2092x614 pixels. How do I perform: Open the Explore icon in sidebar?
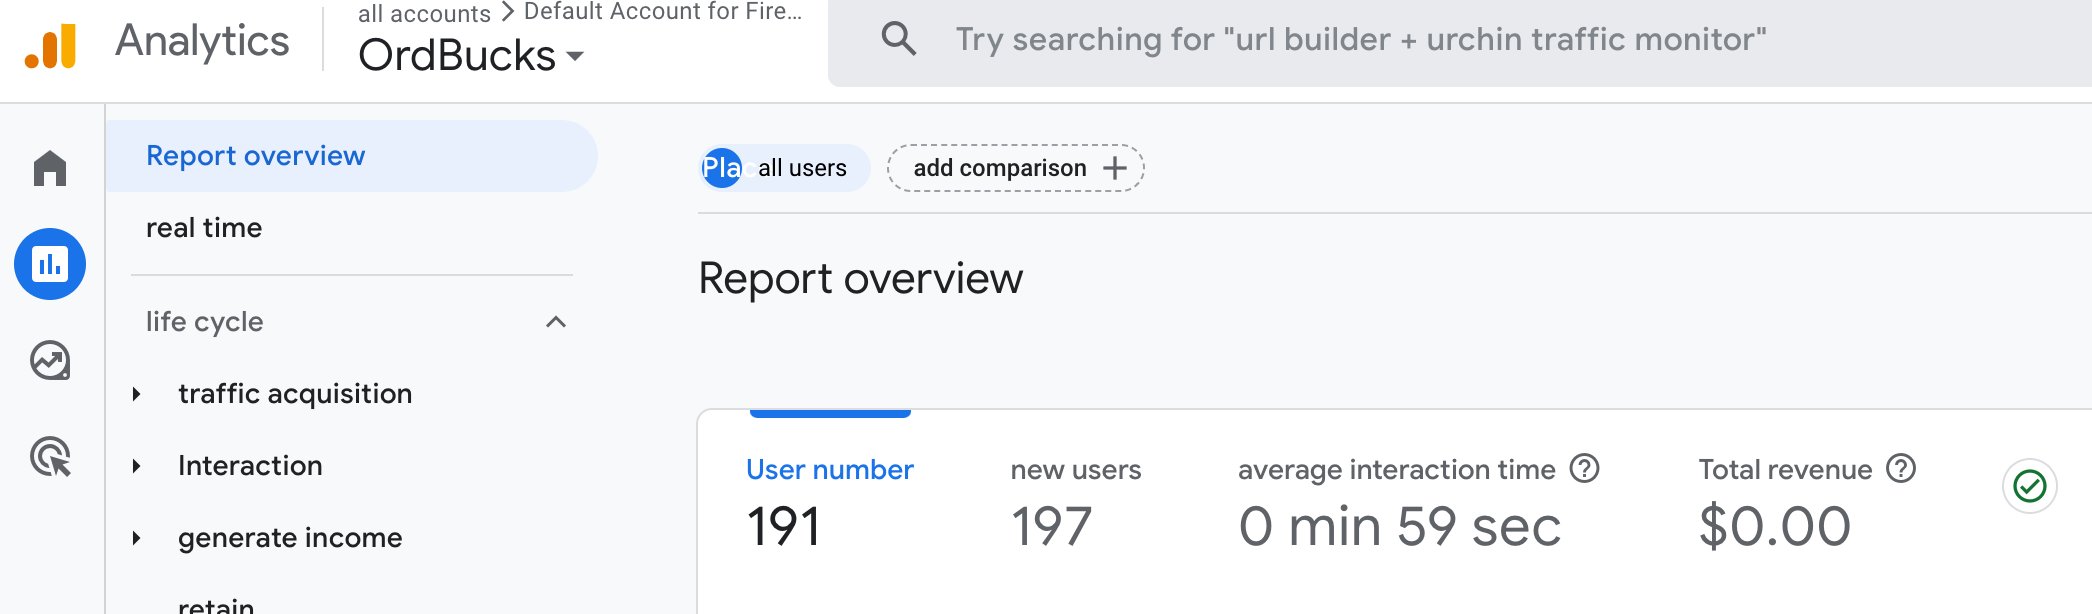pyautogui.click(x=50, y=361)
